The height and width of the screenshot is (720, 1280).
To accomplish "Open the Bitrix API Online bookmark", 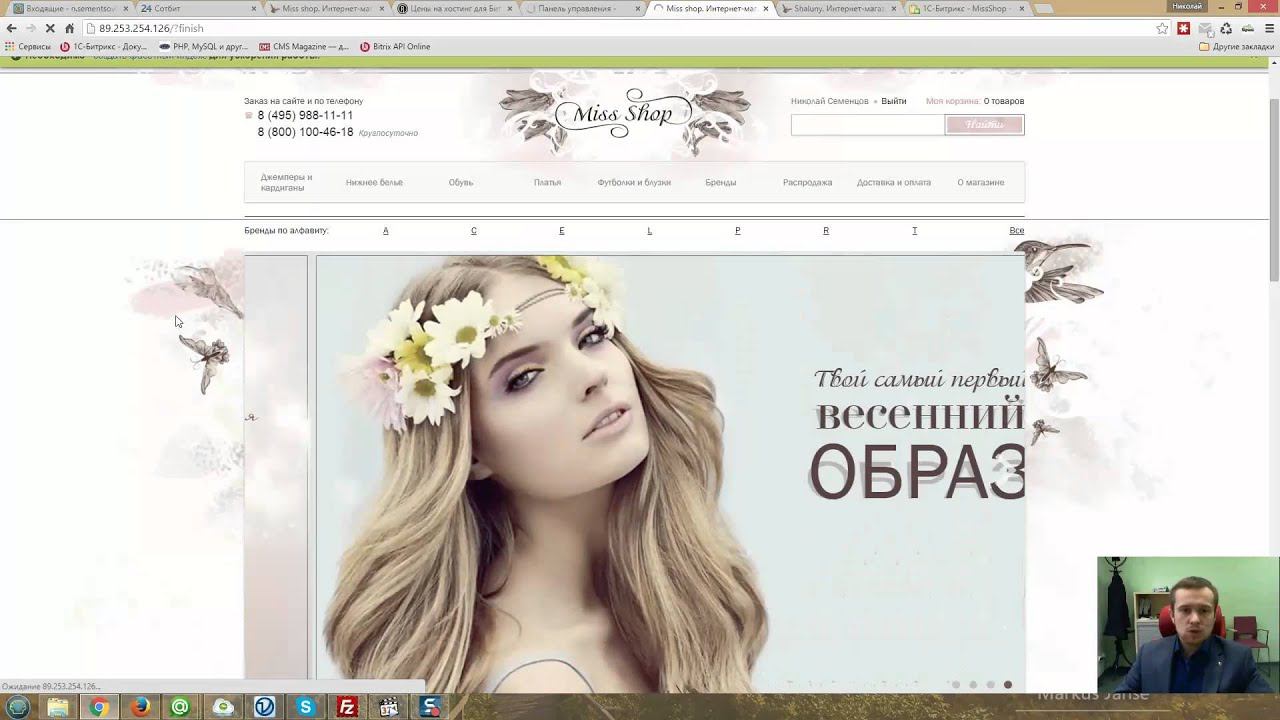I will pyautogui.click(x=395, y=47).
